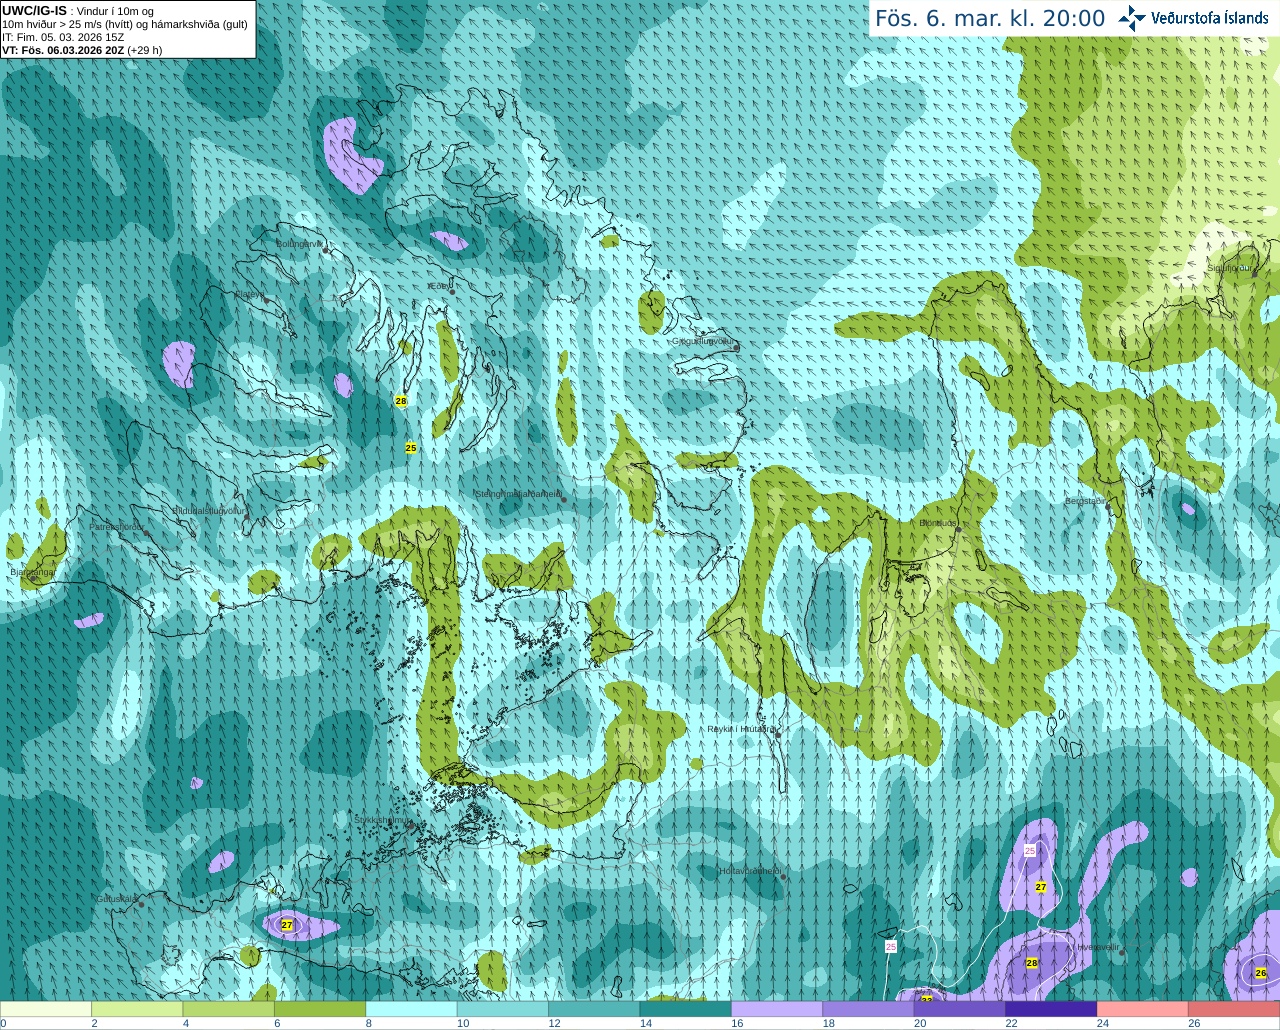Click the Bíldudalsflugvöllur station label
1280x1030 pixels.
[x=208, y=510]
